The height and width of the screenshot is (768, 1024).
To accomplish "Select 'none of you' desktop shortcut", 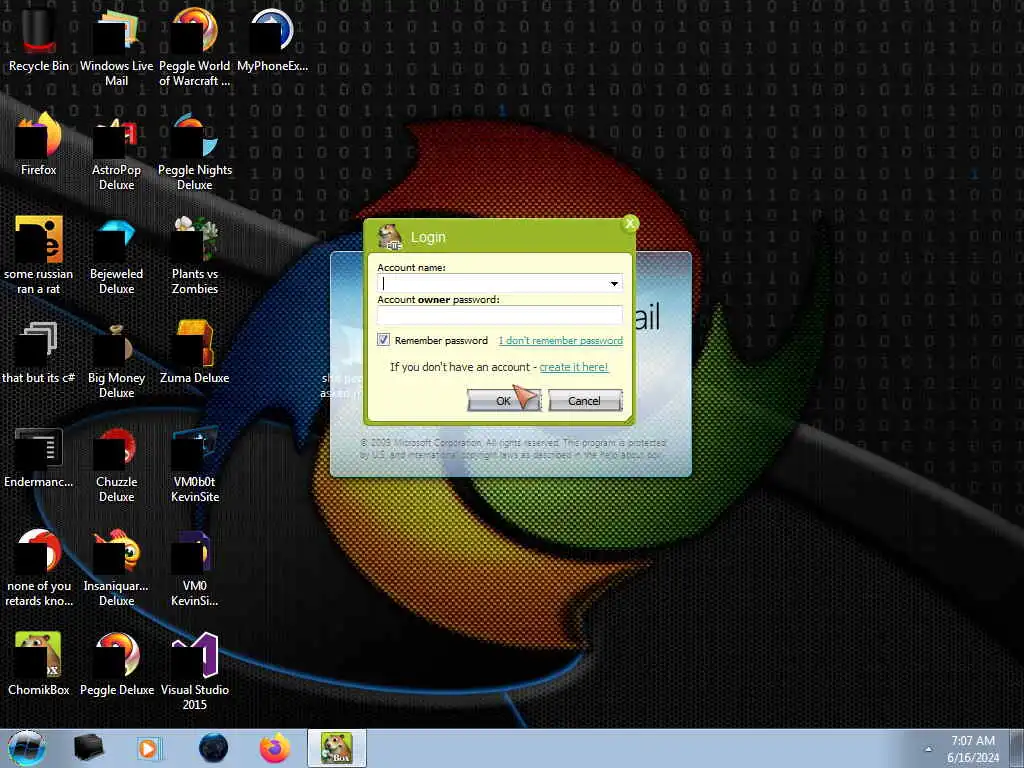I will 39,568.
